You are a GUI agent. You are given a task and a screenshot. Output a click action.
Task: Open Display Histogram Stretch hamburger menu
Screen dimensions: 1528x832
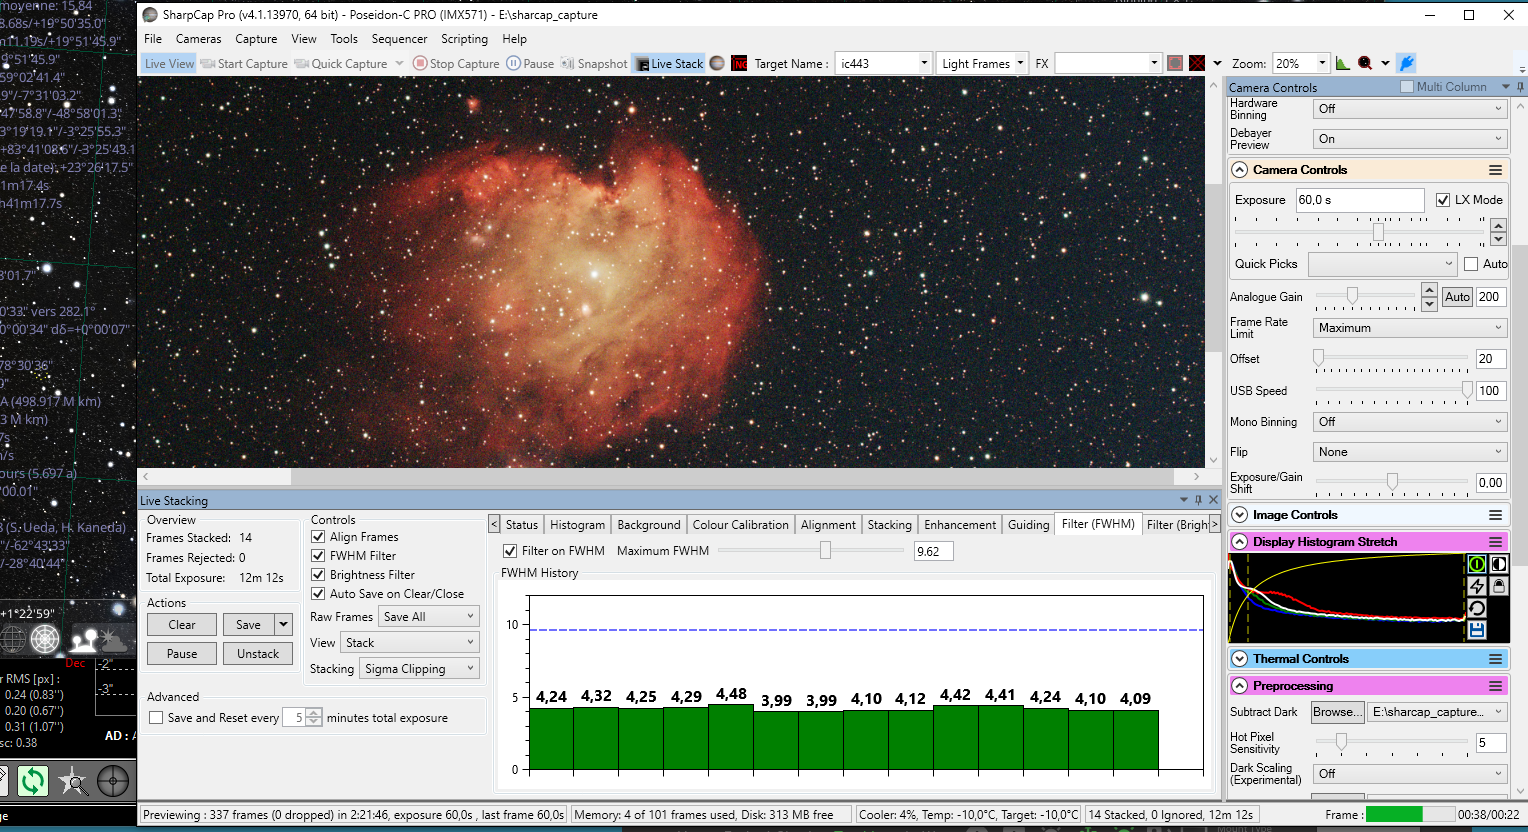[1495, 542]
